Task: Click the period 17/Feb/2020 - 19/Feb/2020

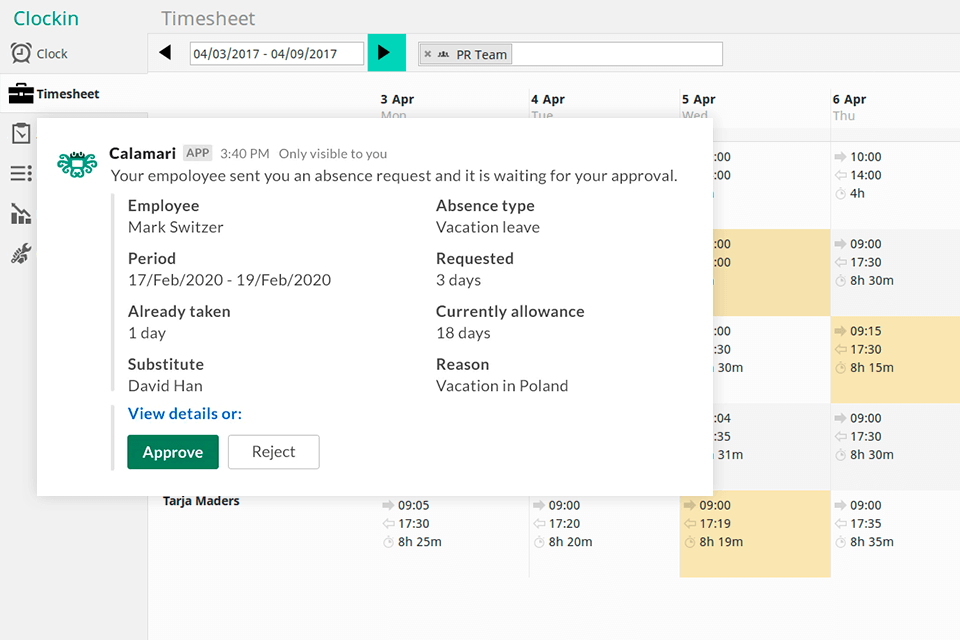Action: [230, 280]
